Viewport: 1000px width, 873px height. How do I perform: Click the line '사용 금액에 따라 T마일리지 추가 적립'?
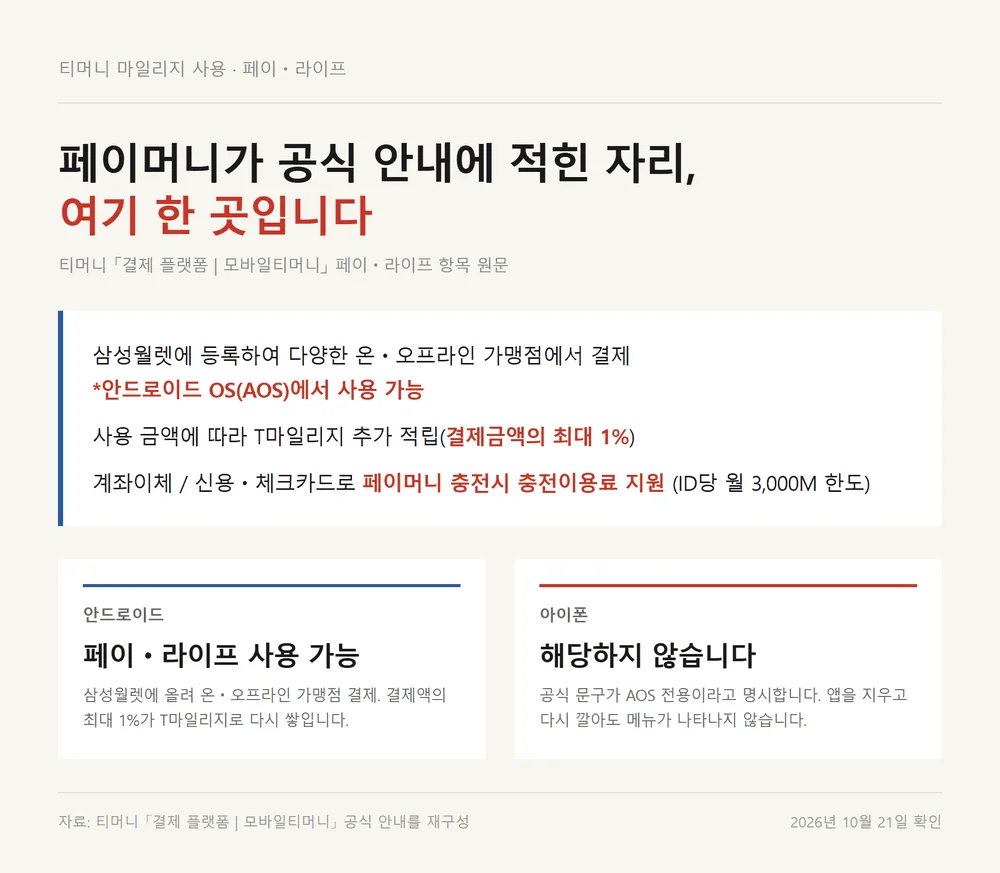point(267,437)
